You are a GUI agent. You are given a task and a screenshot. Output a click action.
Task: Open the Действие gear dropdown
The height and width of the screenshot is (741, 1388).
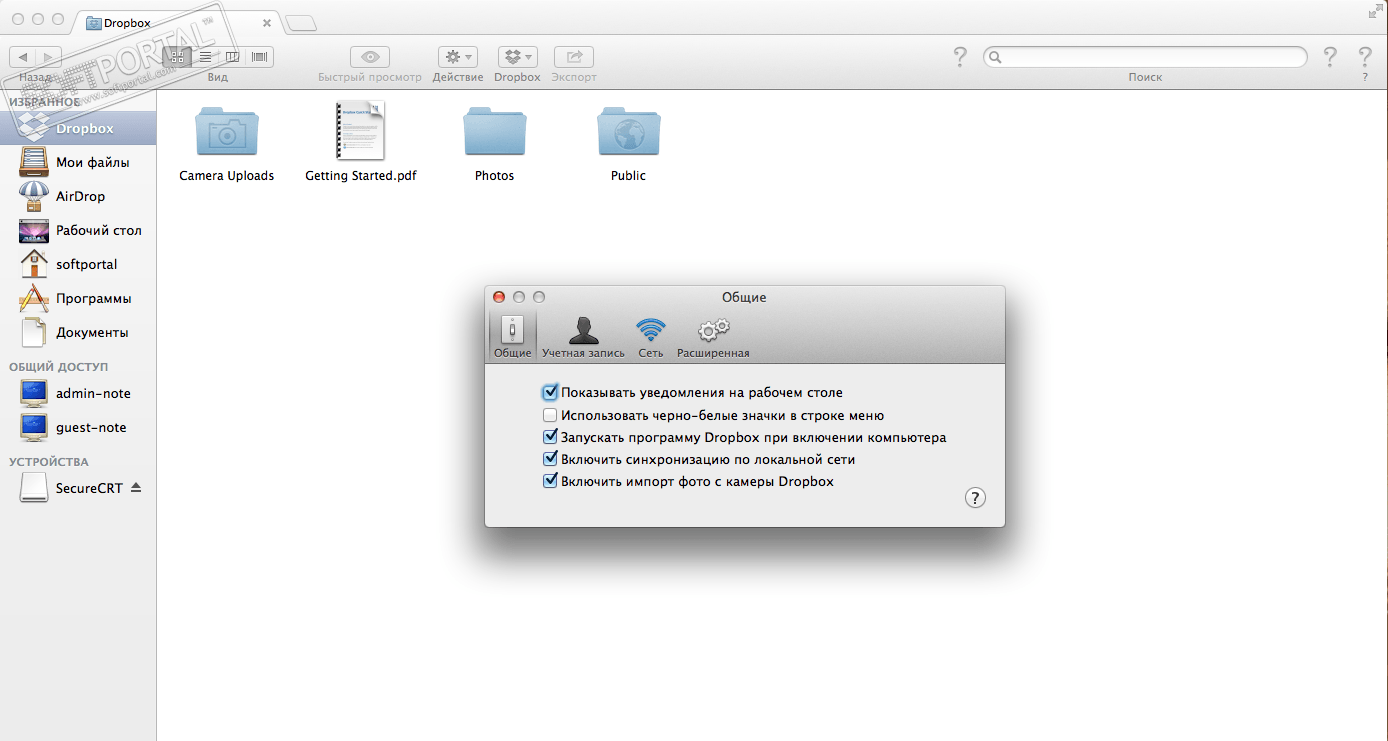point(458,57)
